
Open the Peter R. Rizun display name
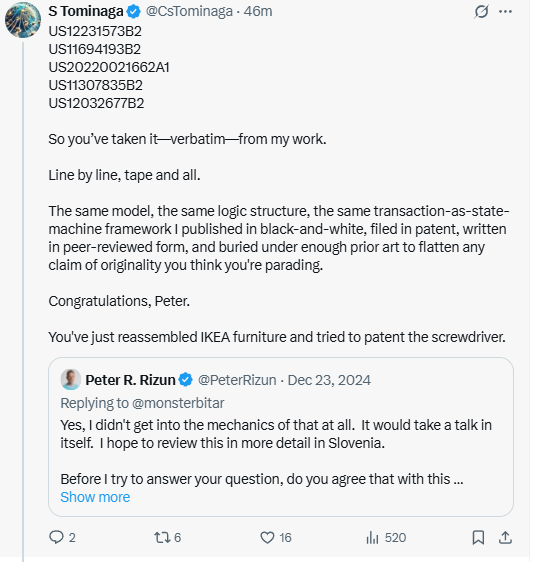point(130,380)
